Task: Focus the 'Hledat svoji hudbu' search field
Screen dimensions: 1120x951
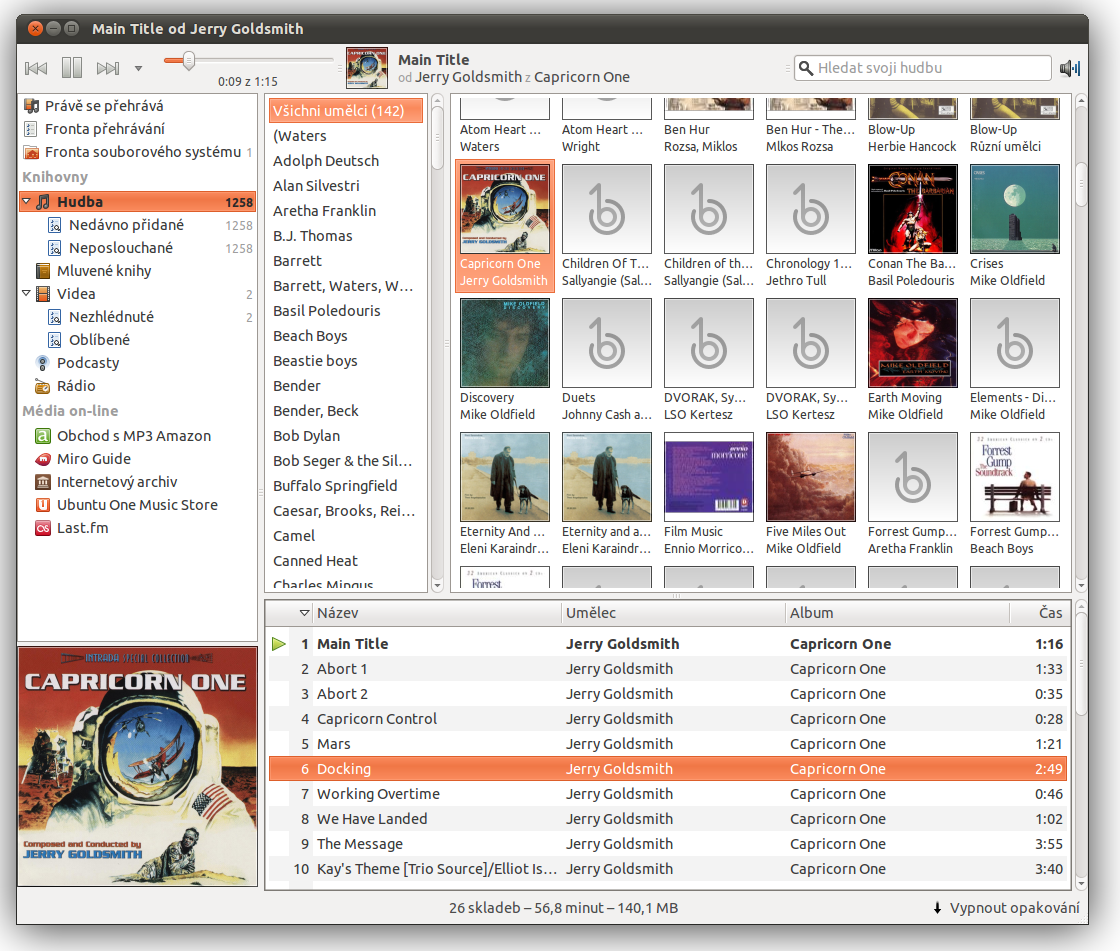Action: [923, 68]
